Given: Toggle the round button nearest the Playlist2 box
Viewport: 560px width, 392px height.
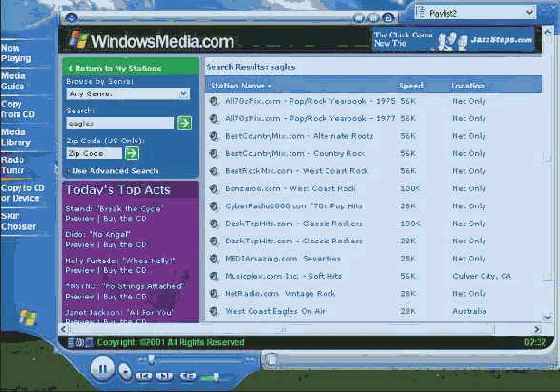Looking at the screenshot, I should (x=388, y=17).
